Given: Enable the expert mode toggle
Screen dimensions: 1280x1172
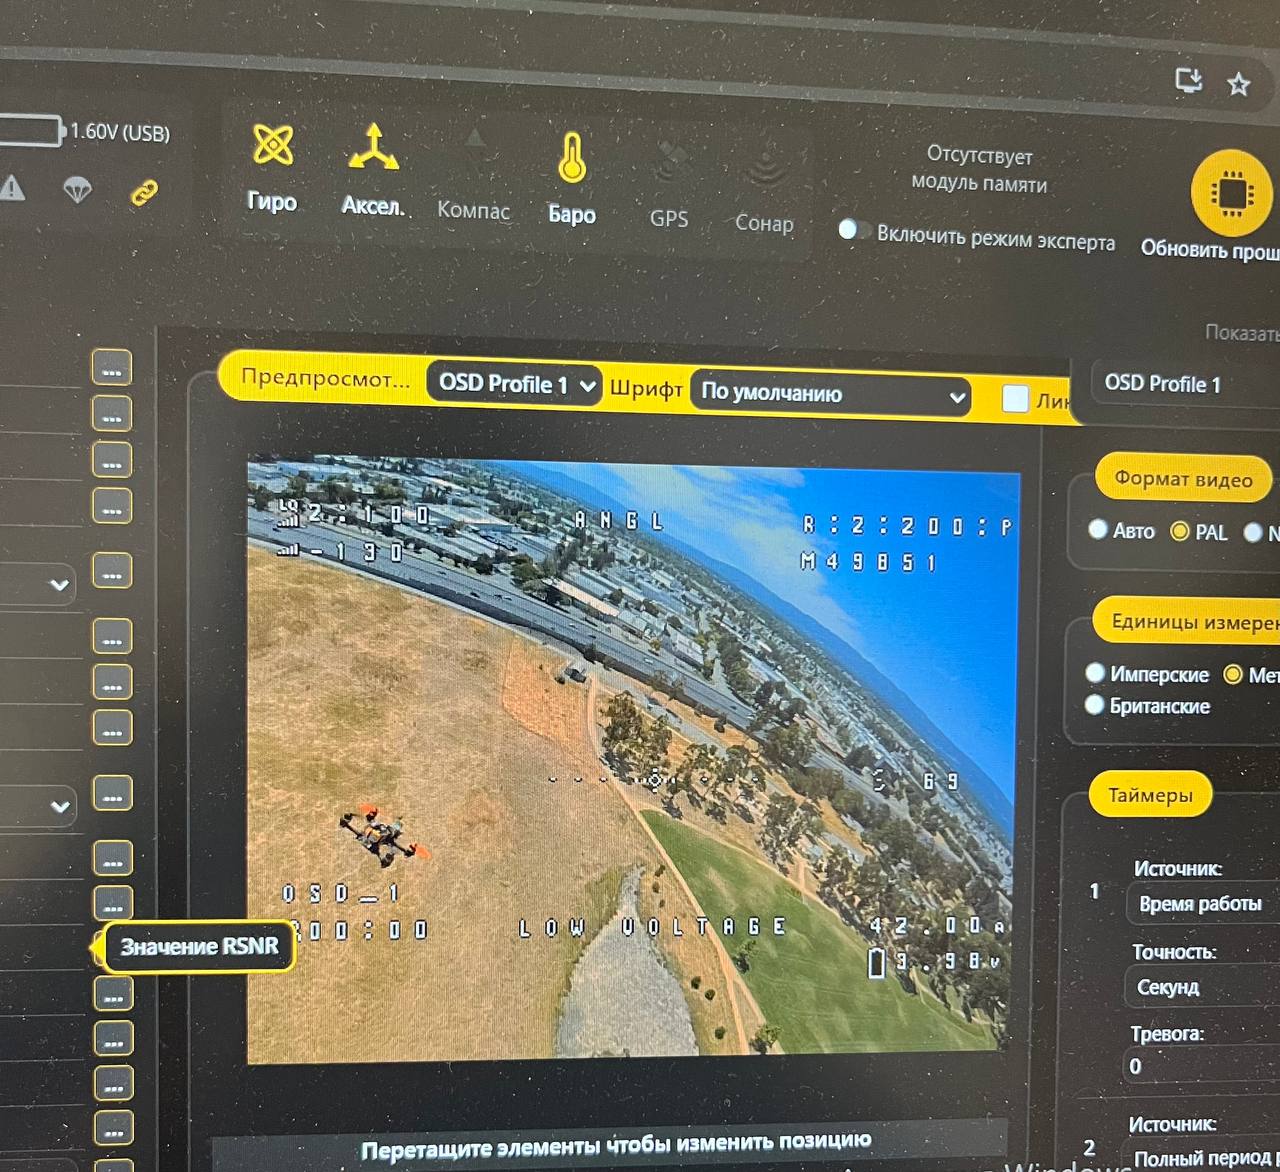Looking at the screenshot, I should (x=851, y=230).
